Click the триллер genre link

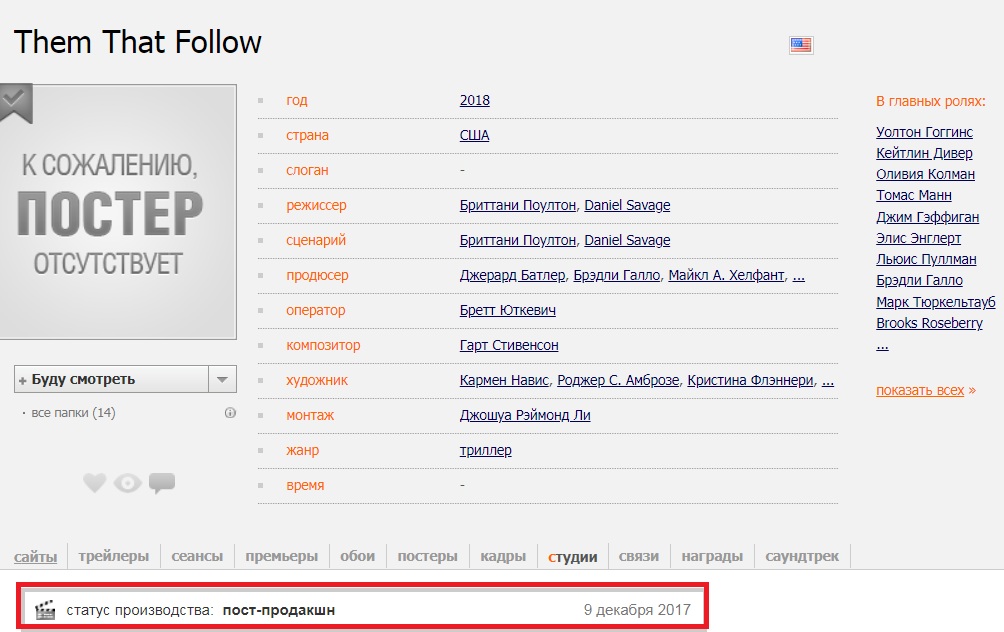pyautogui.click(x=486, y=450)
